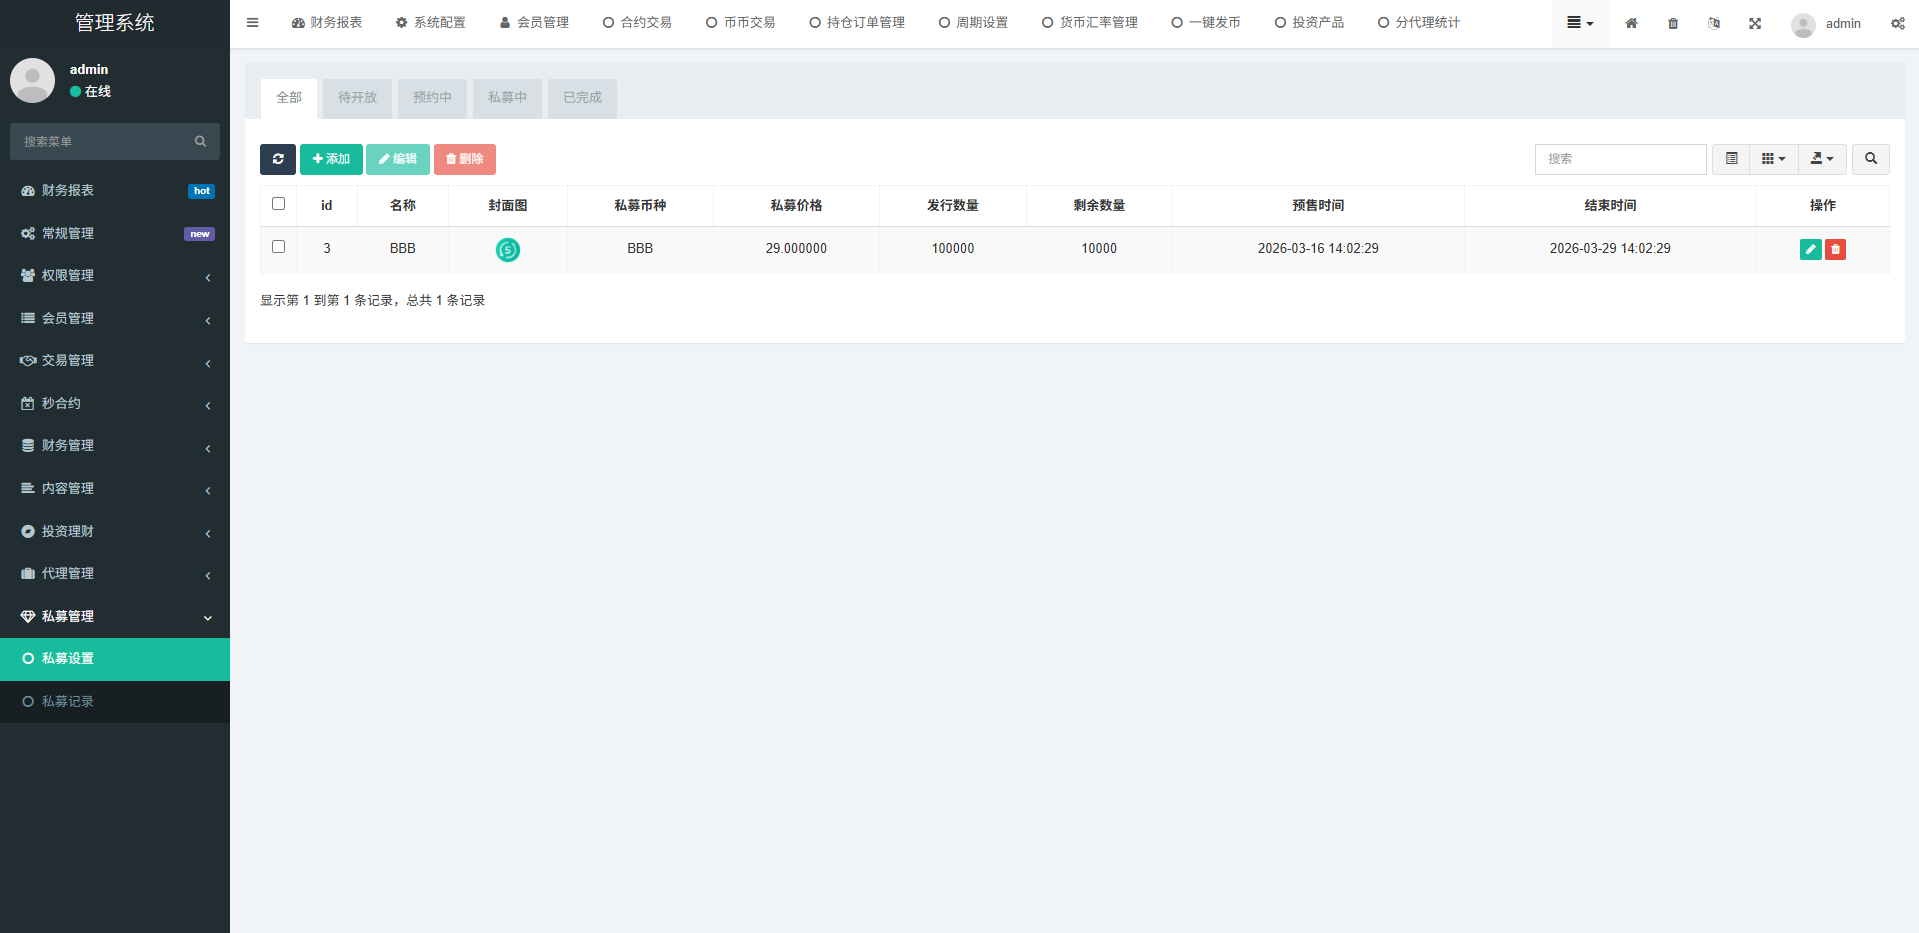
Task: Open the 会员管理 top navigation link
Action: click(x=534, y=23)
